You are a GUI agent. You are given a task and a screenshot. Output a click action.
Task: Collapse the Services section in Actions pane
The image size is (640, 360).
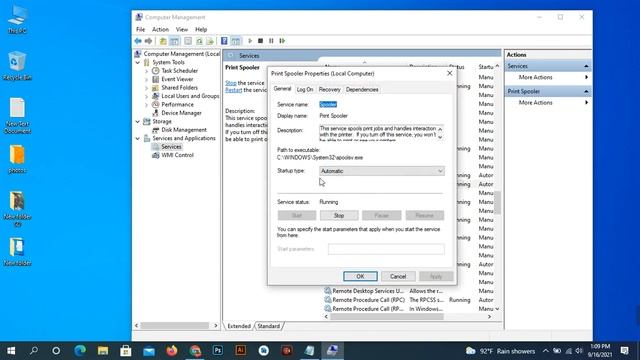[586, 66]
